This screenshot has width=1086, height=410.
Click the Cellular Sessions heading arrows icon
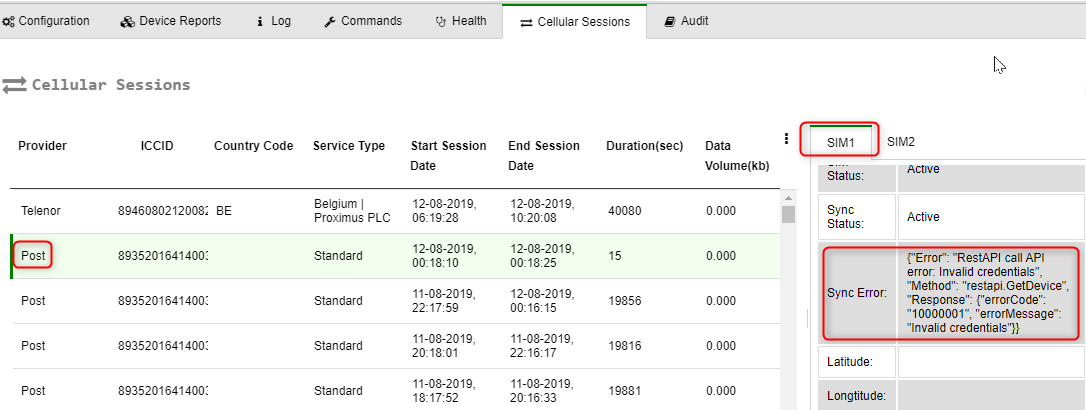(x=14, y=86)
